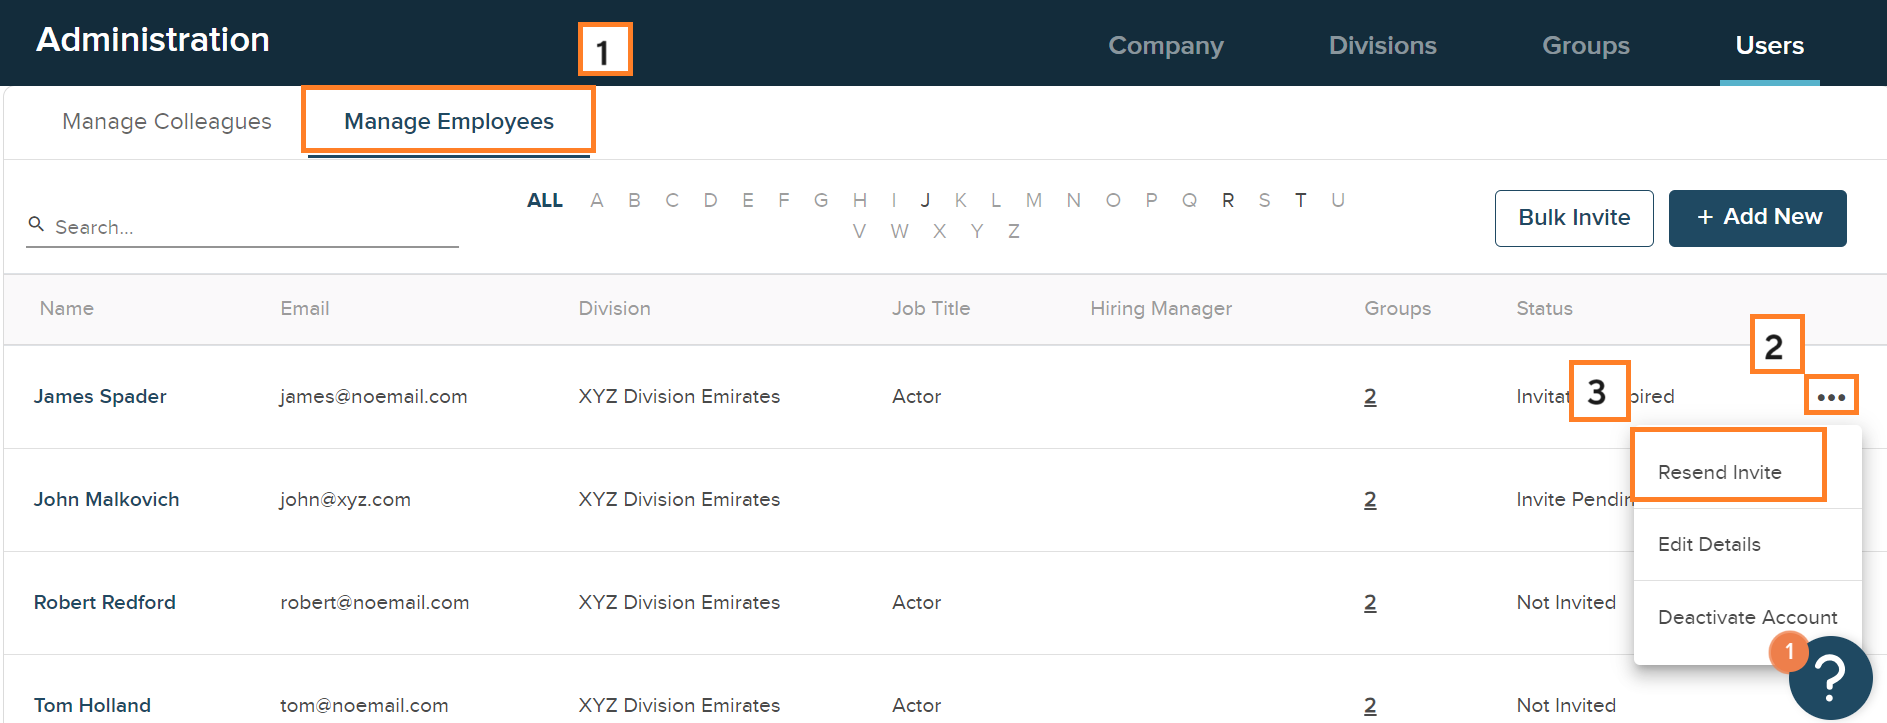Click the search magnifier icon

pos(36,225)
